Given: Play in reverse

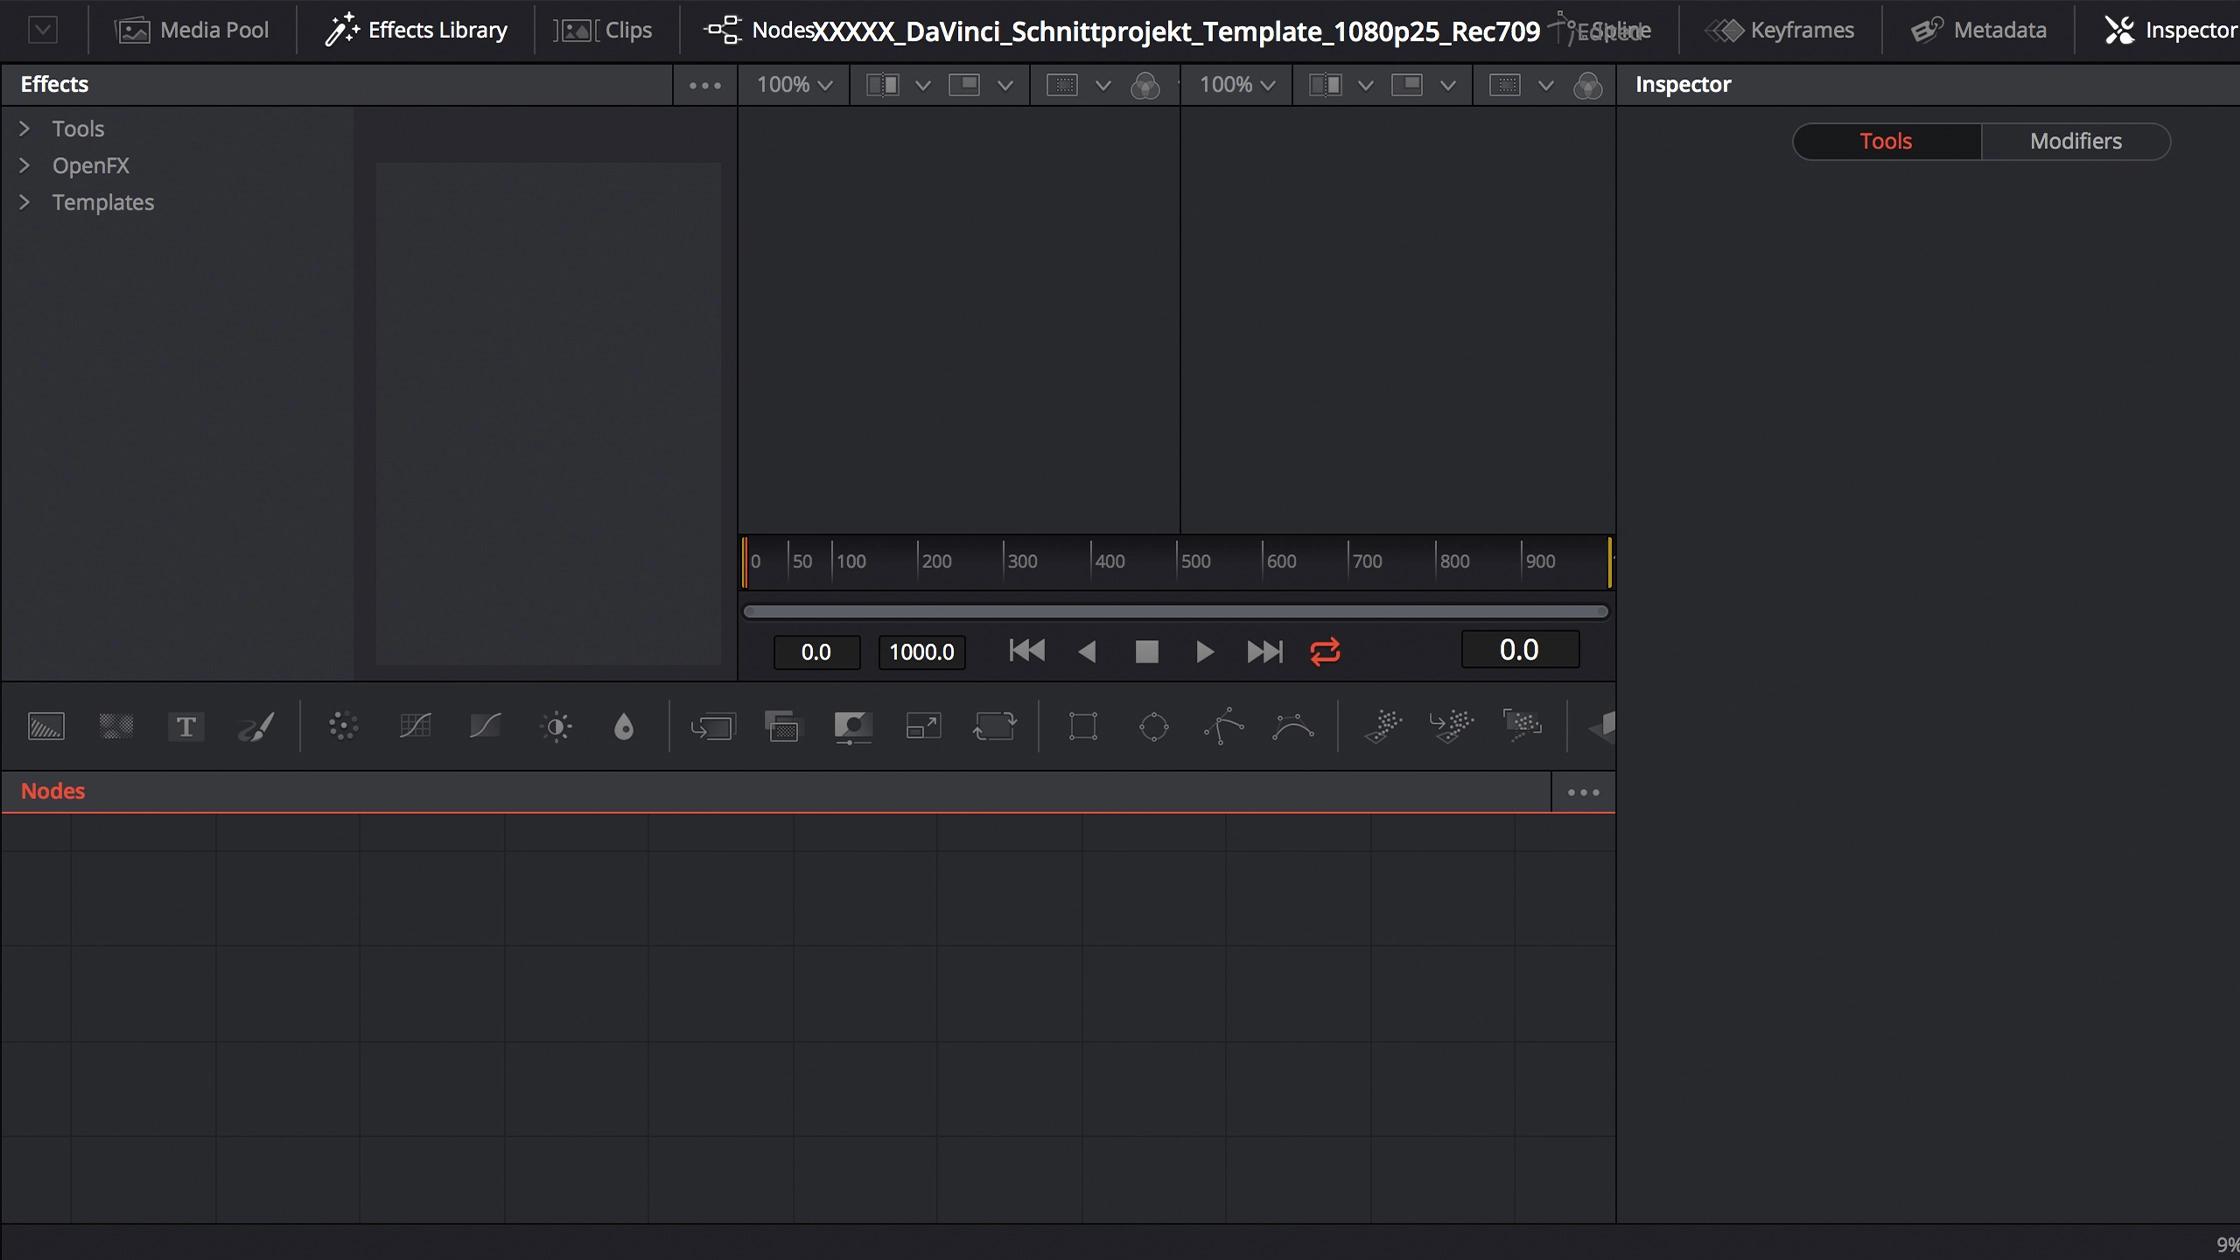Looking at the screenshot, I should tap(1087, 652).
